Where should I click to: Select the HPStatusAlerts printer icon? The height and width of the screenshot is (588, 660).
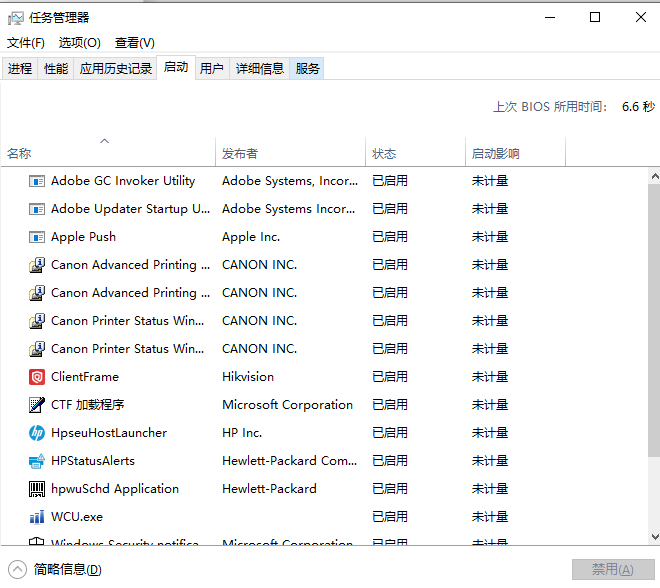point(37,461)
